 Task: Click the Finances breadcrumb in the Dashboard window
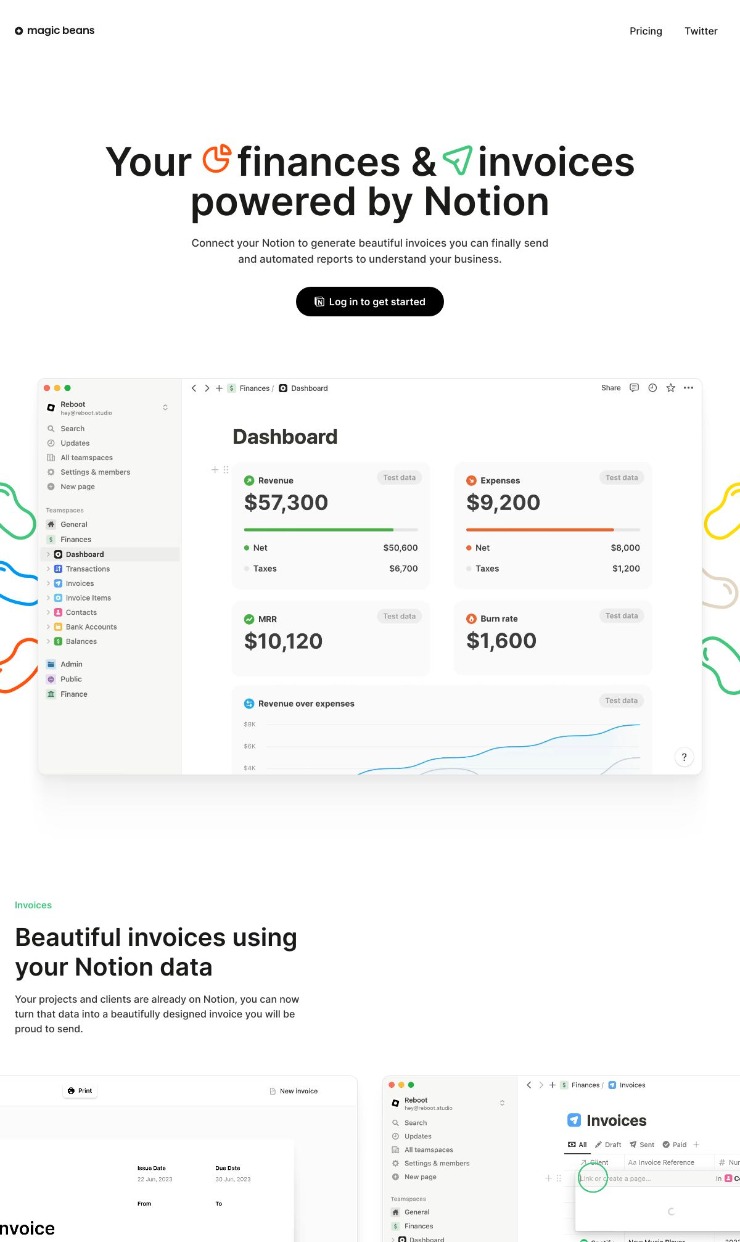250,388
